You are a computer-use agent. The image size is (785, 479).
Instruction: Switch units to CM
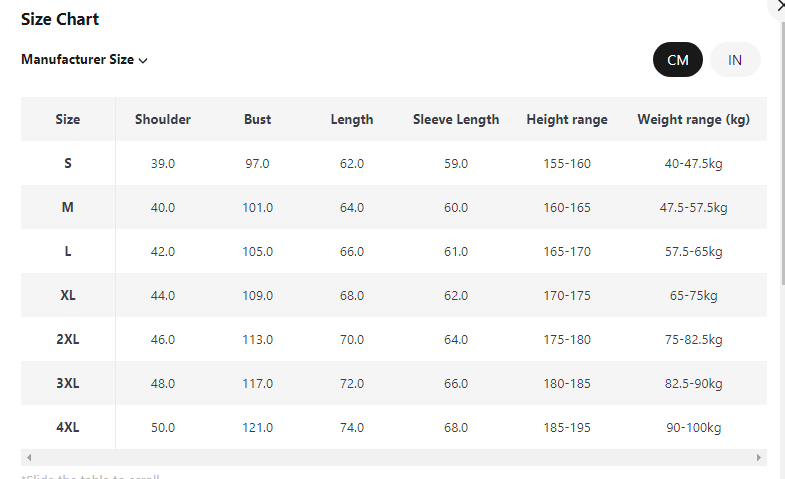[x=678, y=60]
